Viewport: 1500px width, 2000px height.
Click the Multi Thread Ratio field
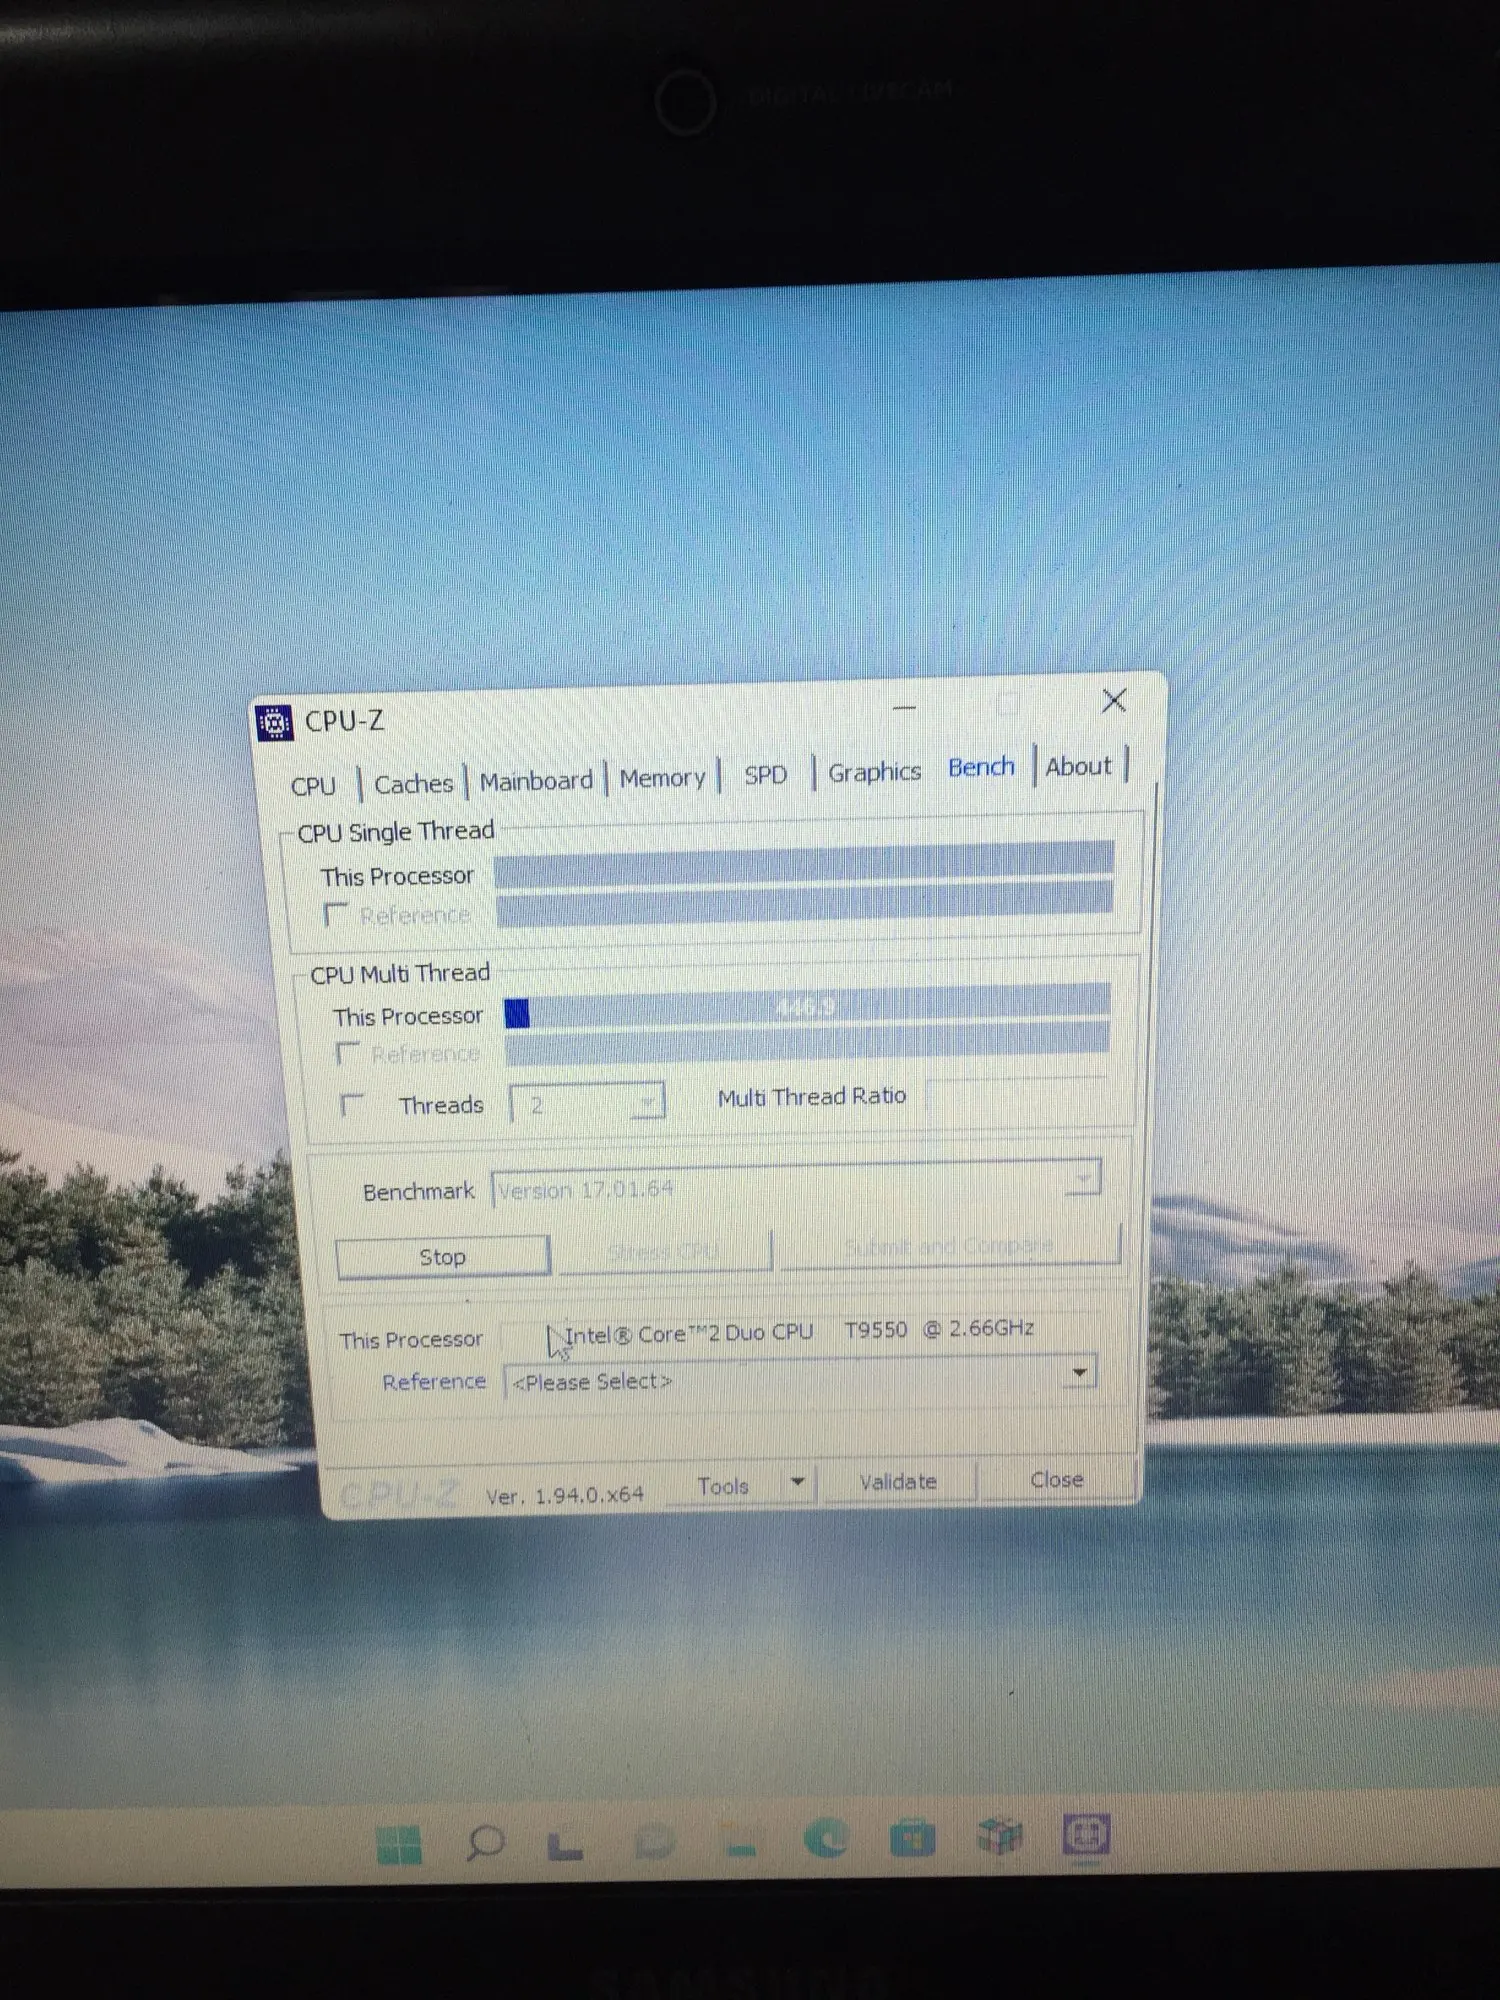[1016, 1092]
